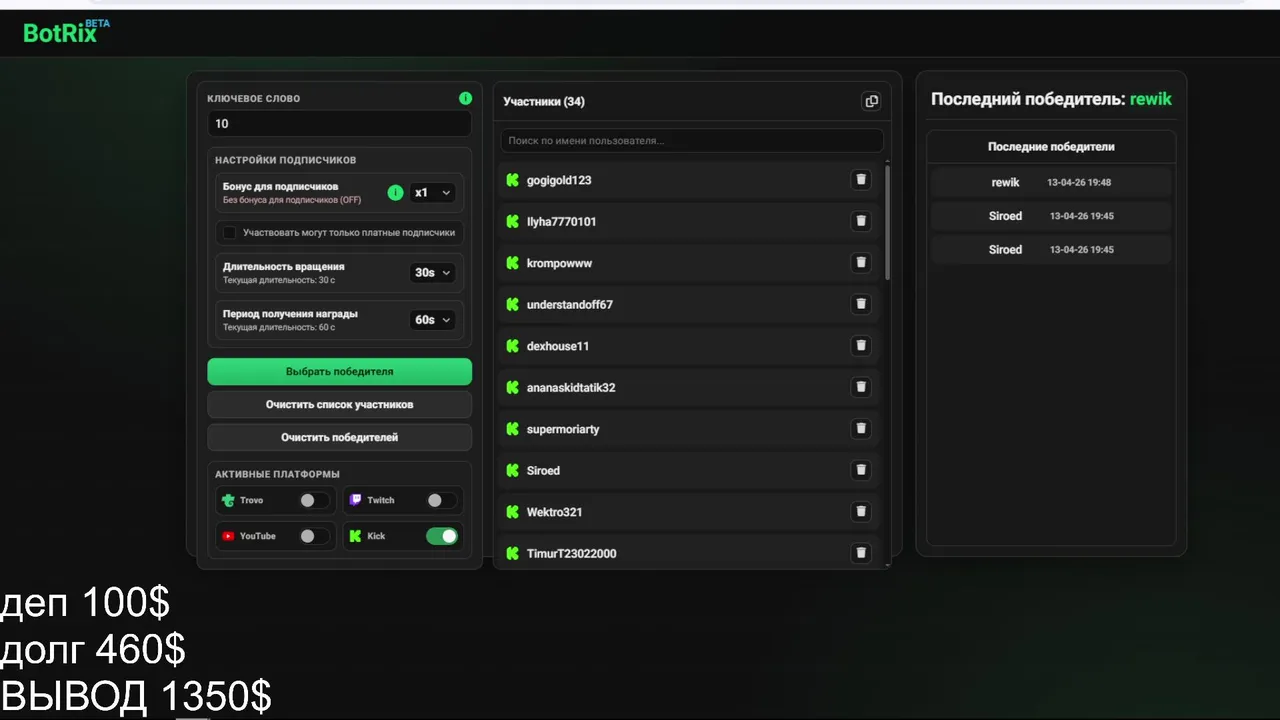Open the 60s reward period dropdown
1280x720 pixels.
pos(432,320)
